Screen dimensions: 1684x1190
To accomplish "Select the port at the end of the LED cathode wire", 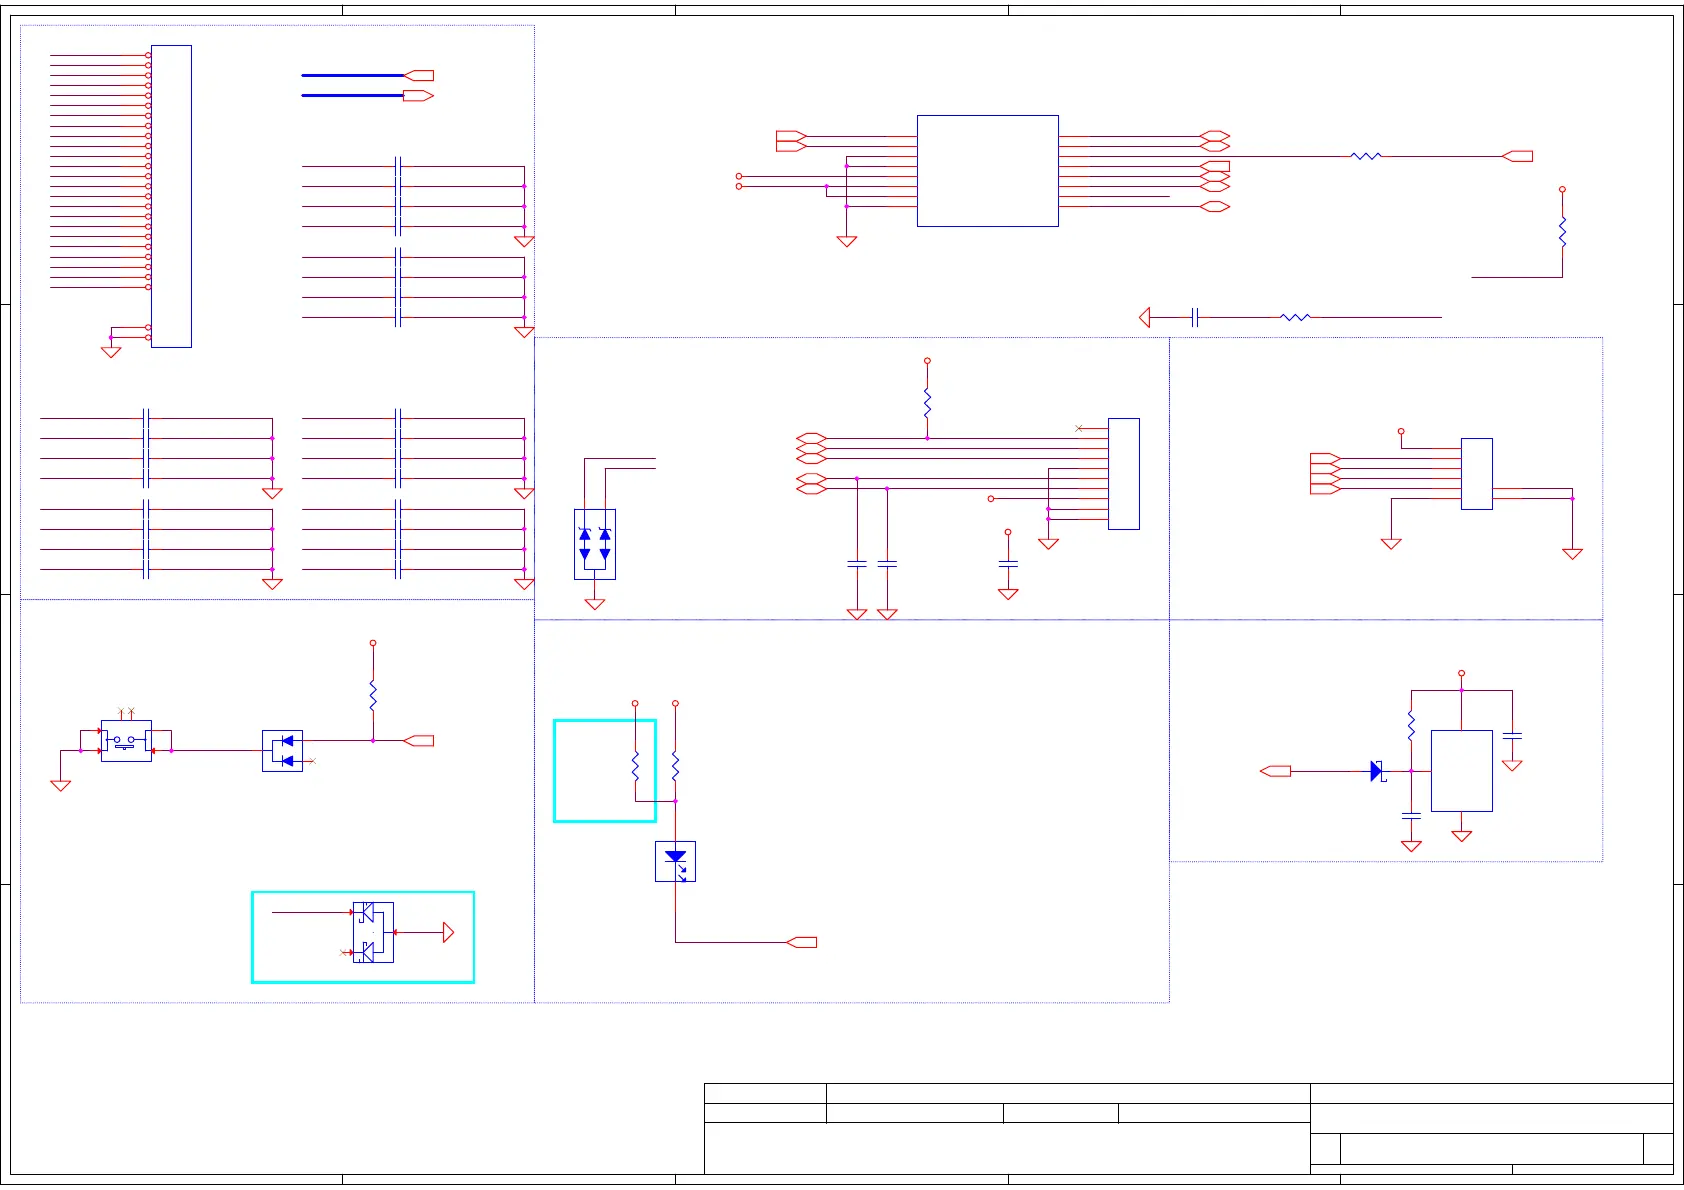I will tap(802, 942).
